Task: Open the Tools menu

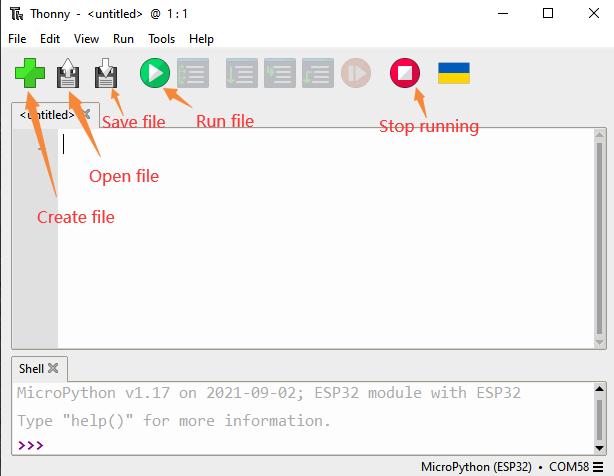Action: click(x=161, y=39)
